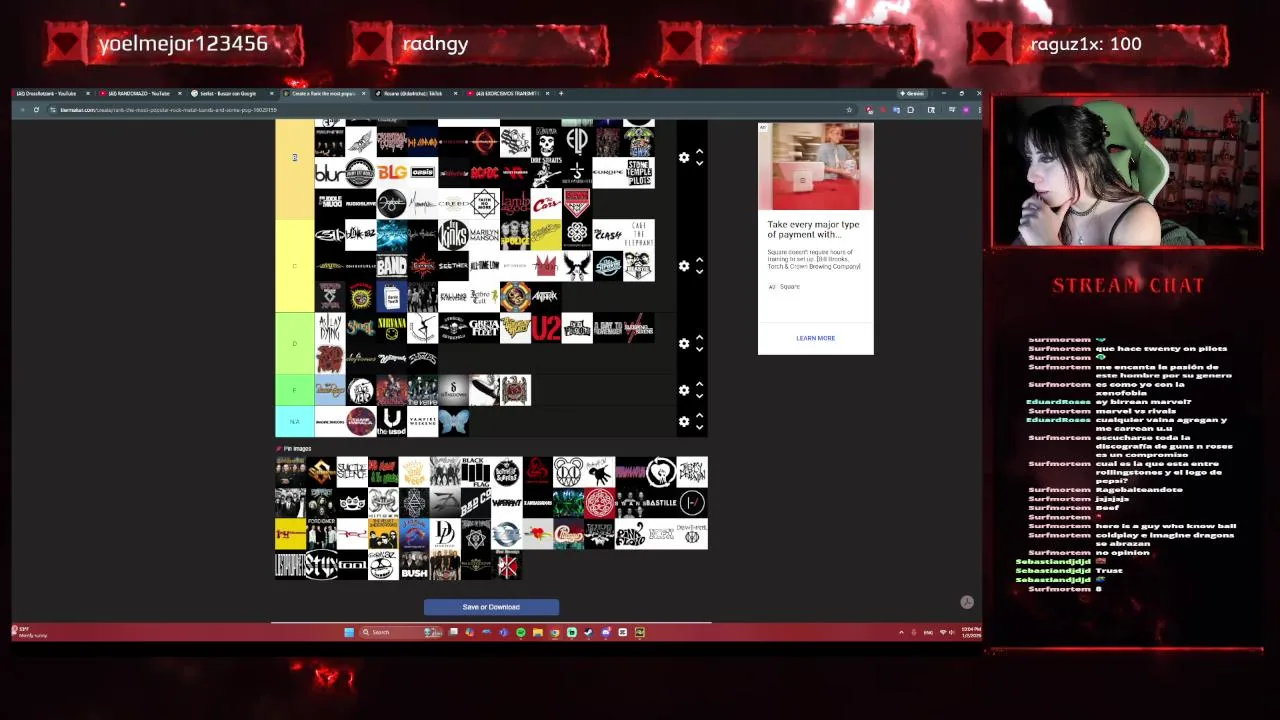Viewport: 1280px width, 720px height.
Task: Select the U2 logo in tier D
Action: (x=546, y=328)
